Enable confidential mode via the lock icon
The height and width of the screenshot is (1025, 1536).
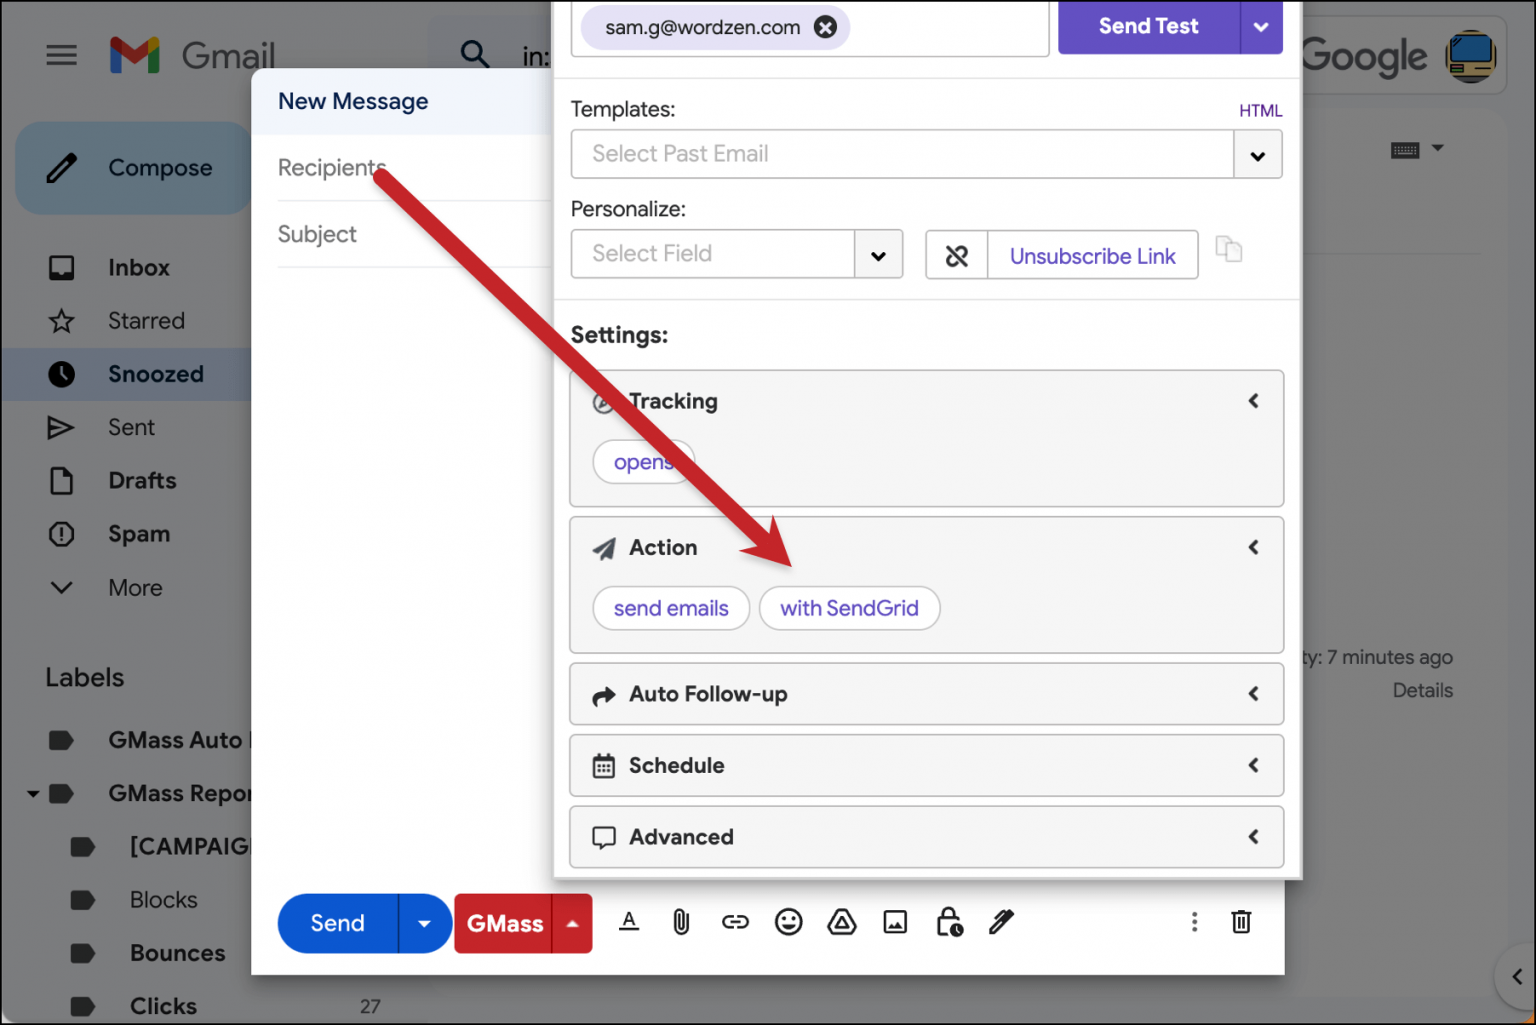948,922
